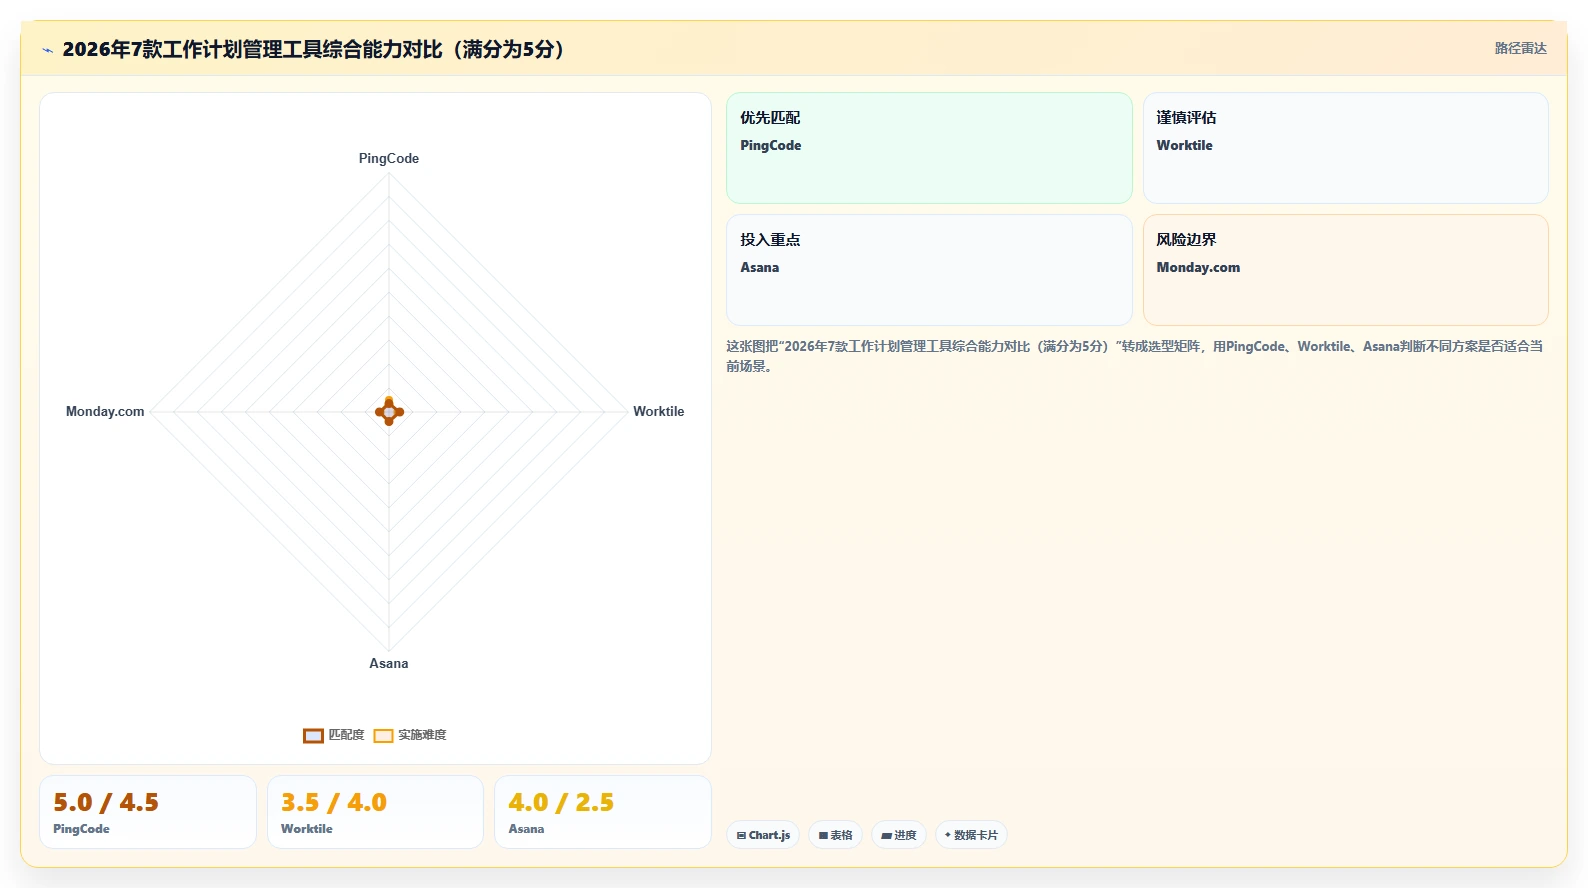
Task: Open the 优先匹配 PingCode card
Action: point(929,148)
